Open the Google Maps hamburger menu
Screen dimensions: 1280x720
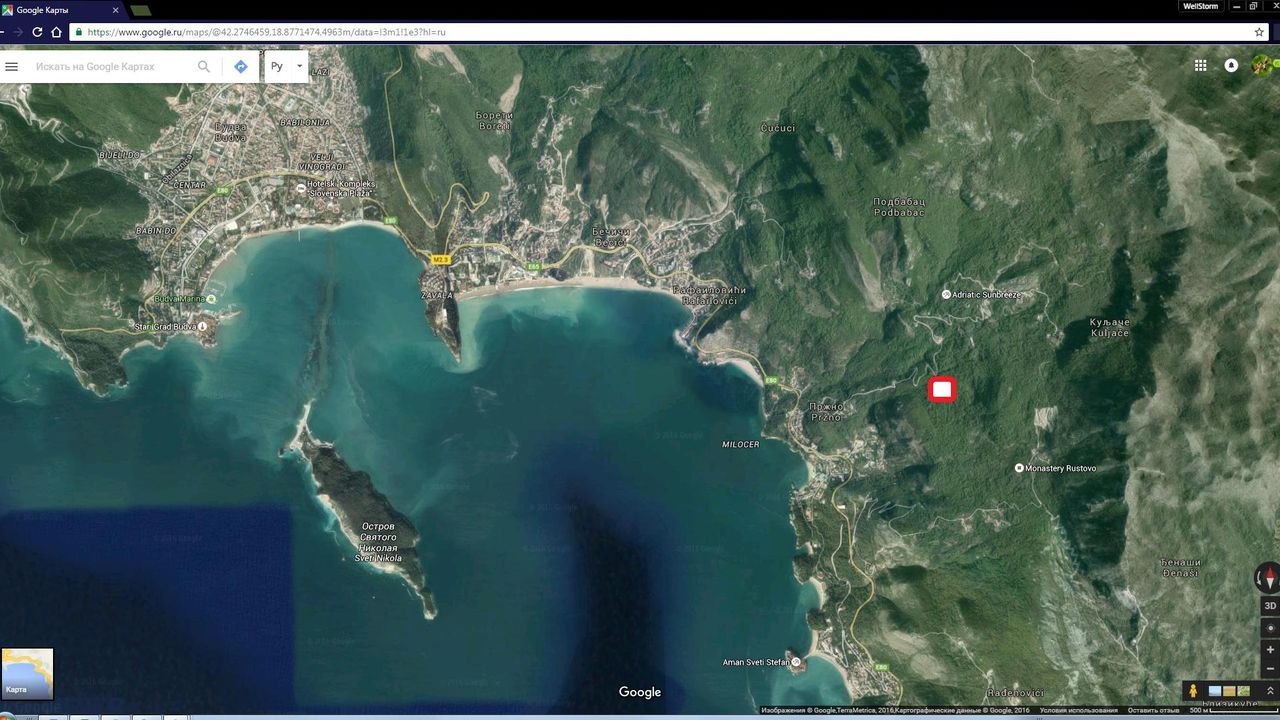12,67
